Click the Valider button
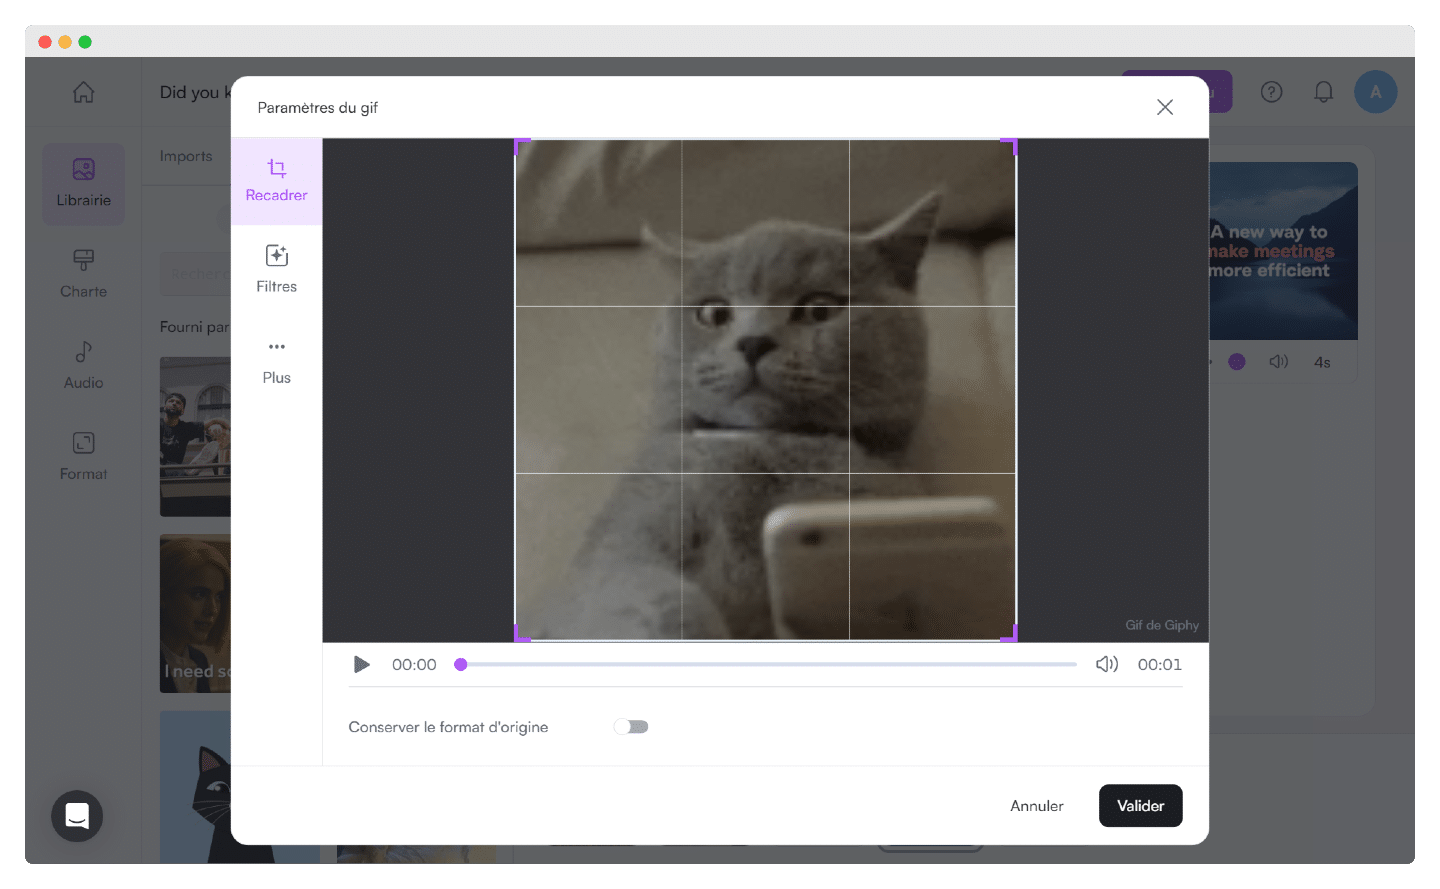1440x889 pixels. click(1140, 806)
